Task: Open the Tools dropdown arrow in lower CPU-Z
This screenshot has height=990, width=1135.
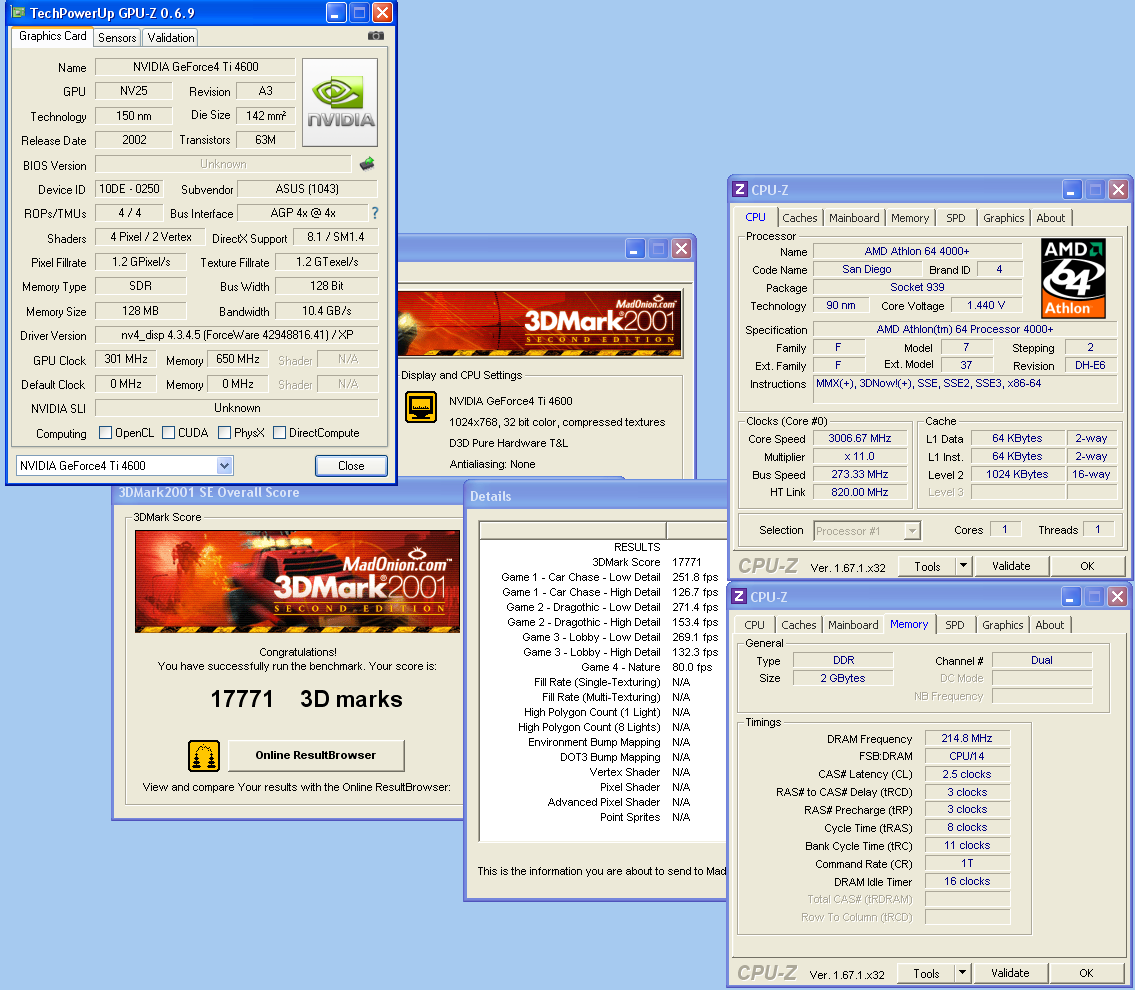Action: (962, 973)
